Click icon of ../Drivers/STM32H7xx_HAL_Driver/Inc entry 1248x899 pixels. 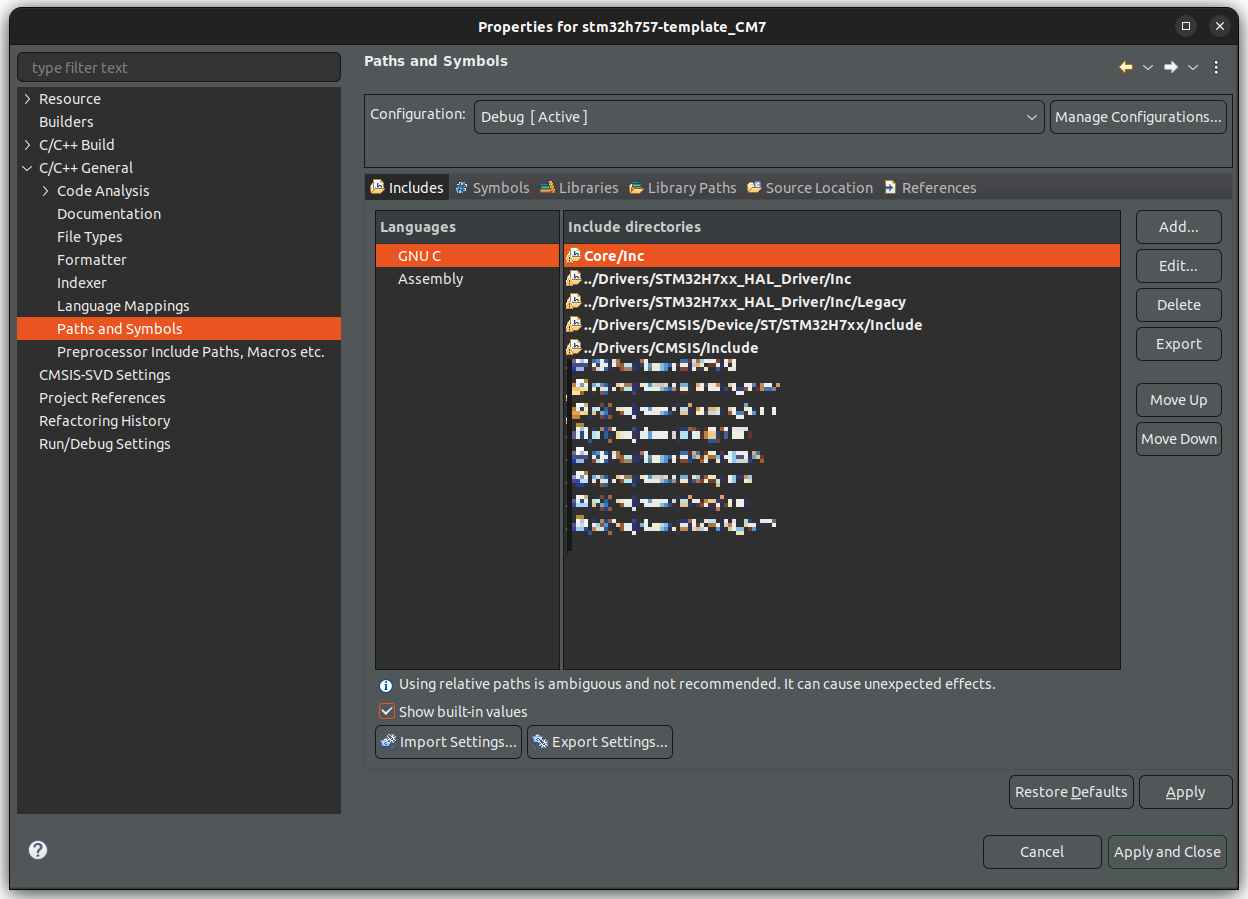pos(573,279)
